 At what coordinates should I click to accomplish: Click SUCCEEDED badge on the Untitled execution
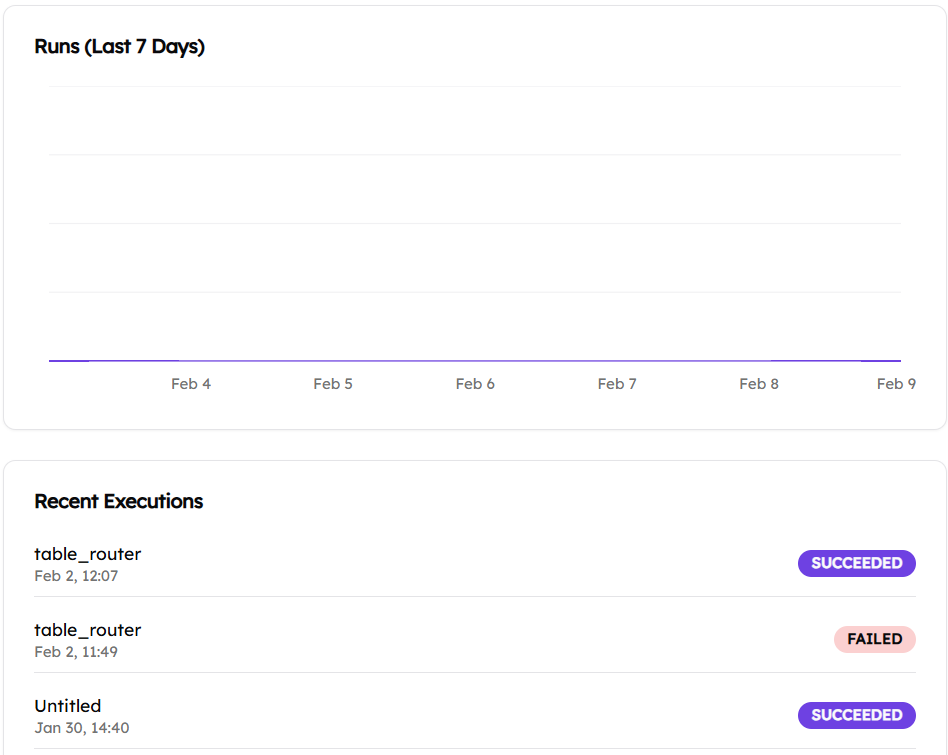(x=856, y=715)
